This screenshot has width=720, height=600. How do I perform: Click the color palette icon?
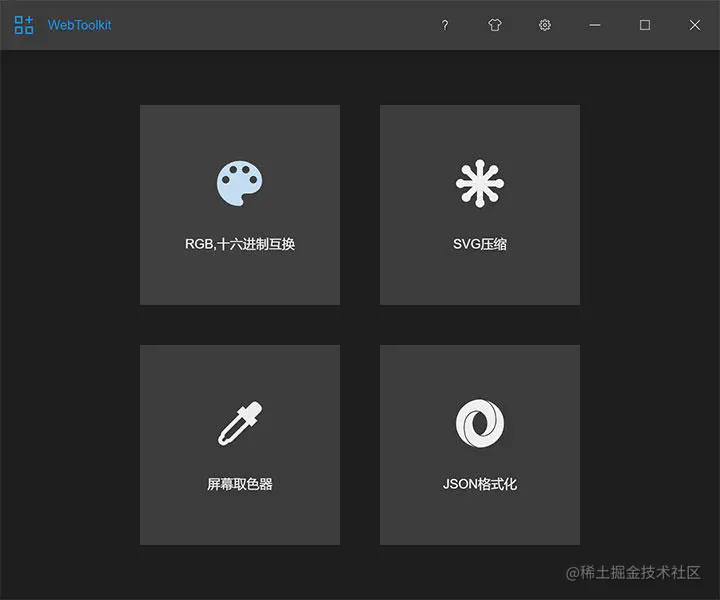point(240,183)
